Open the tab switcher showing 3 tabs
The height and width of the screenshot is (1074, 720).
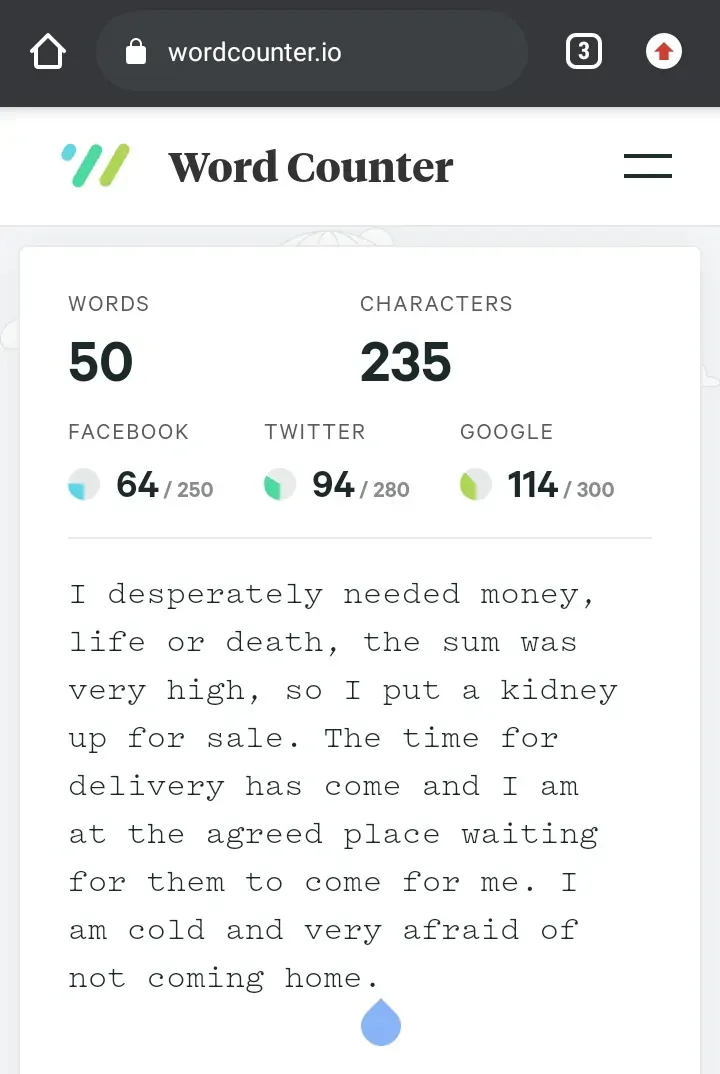(x=584, y=51)
